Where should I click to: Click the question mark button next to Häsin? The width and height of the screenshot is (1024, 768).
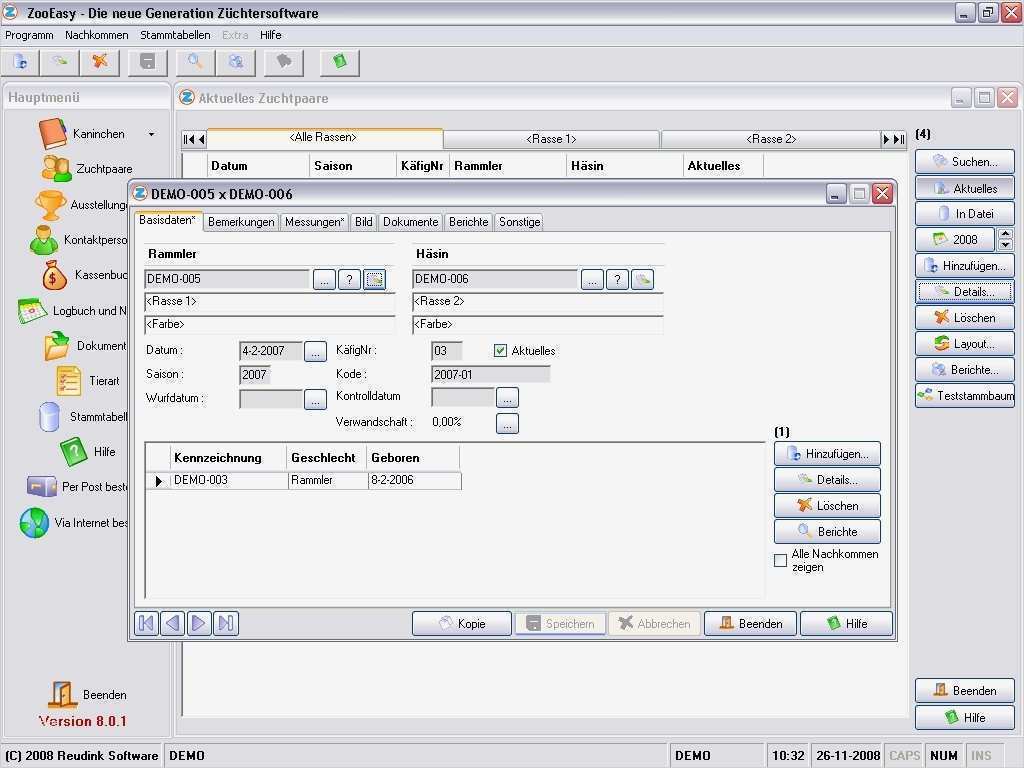(x=617, y=280)
